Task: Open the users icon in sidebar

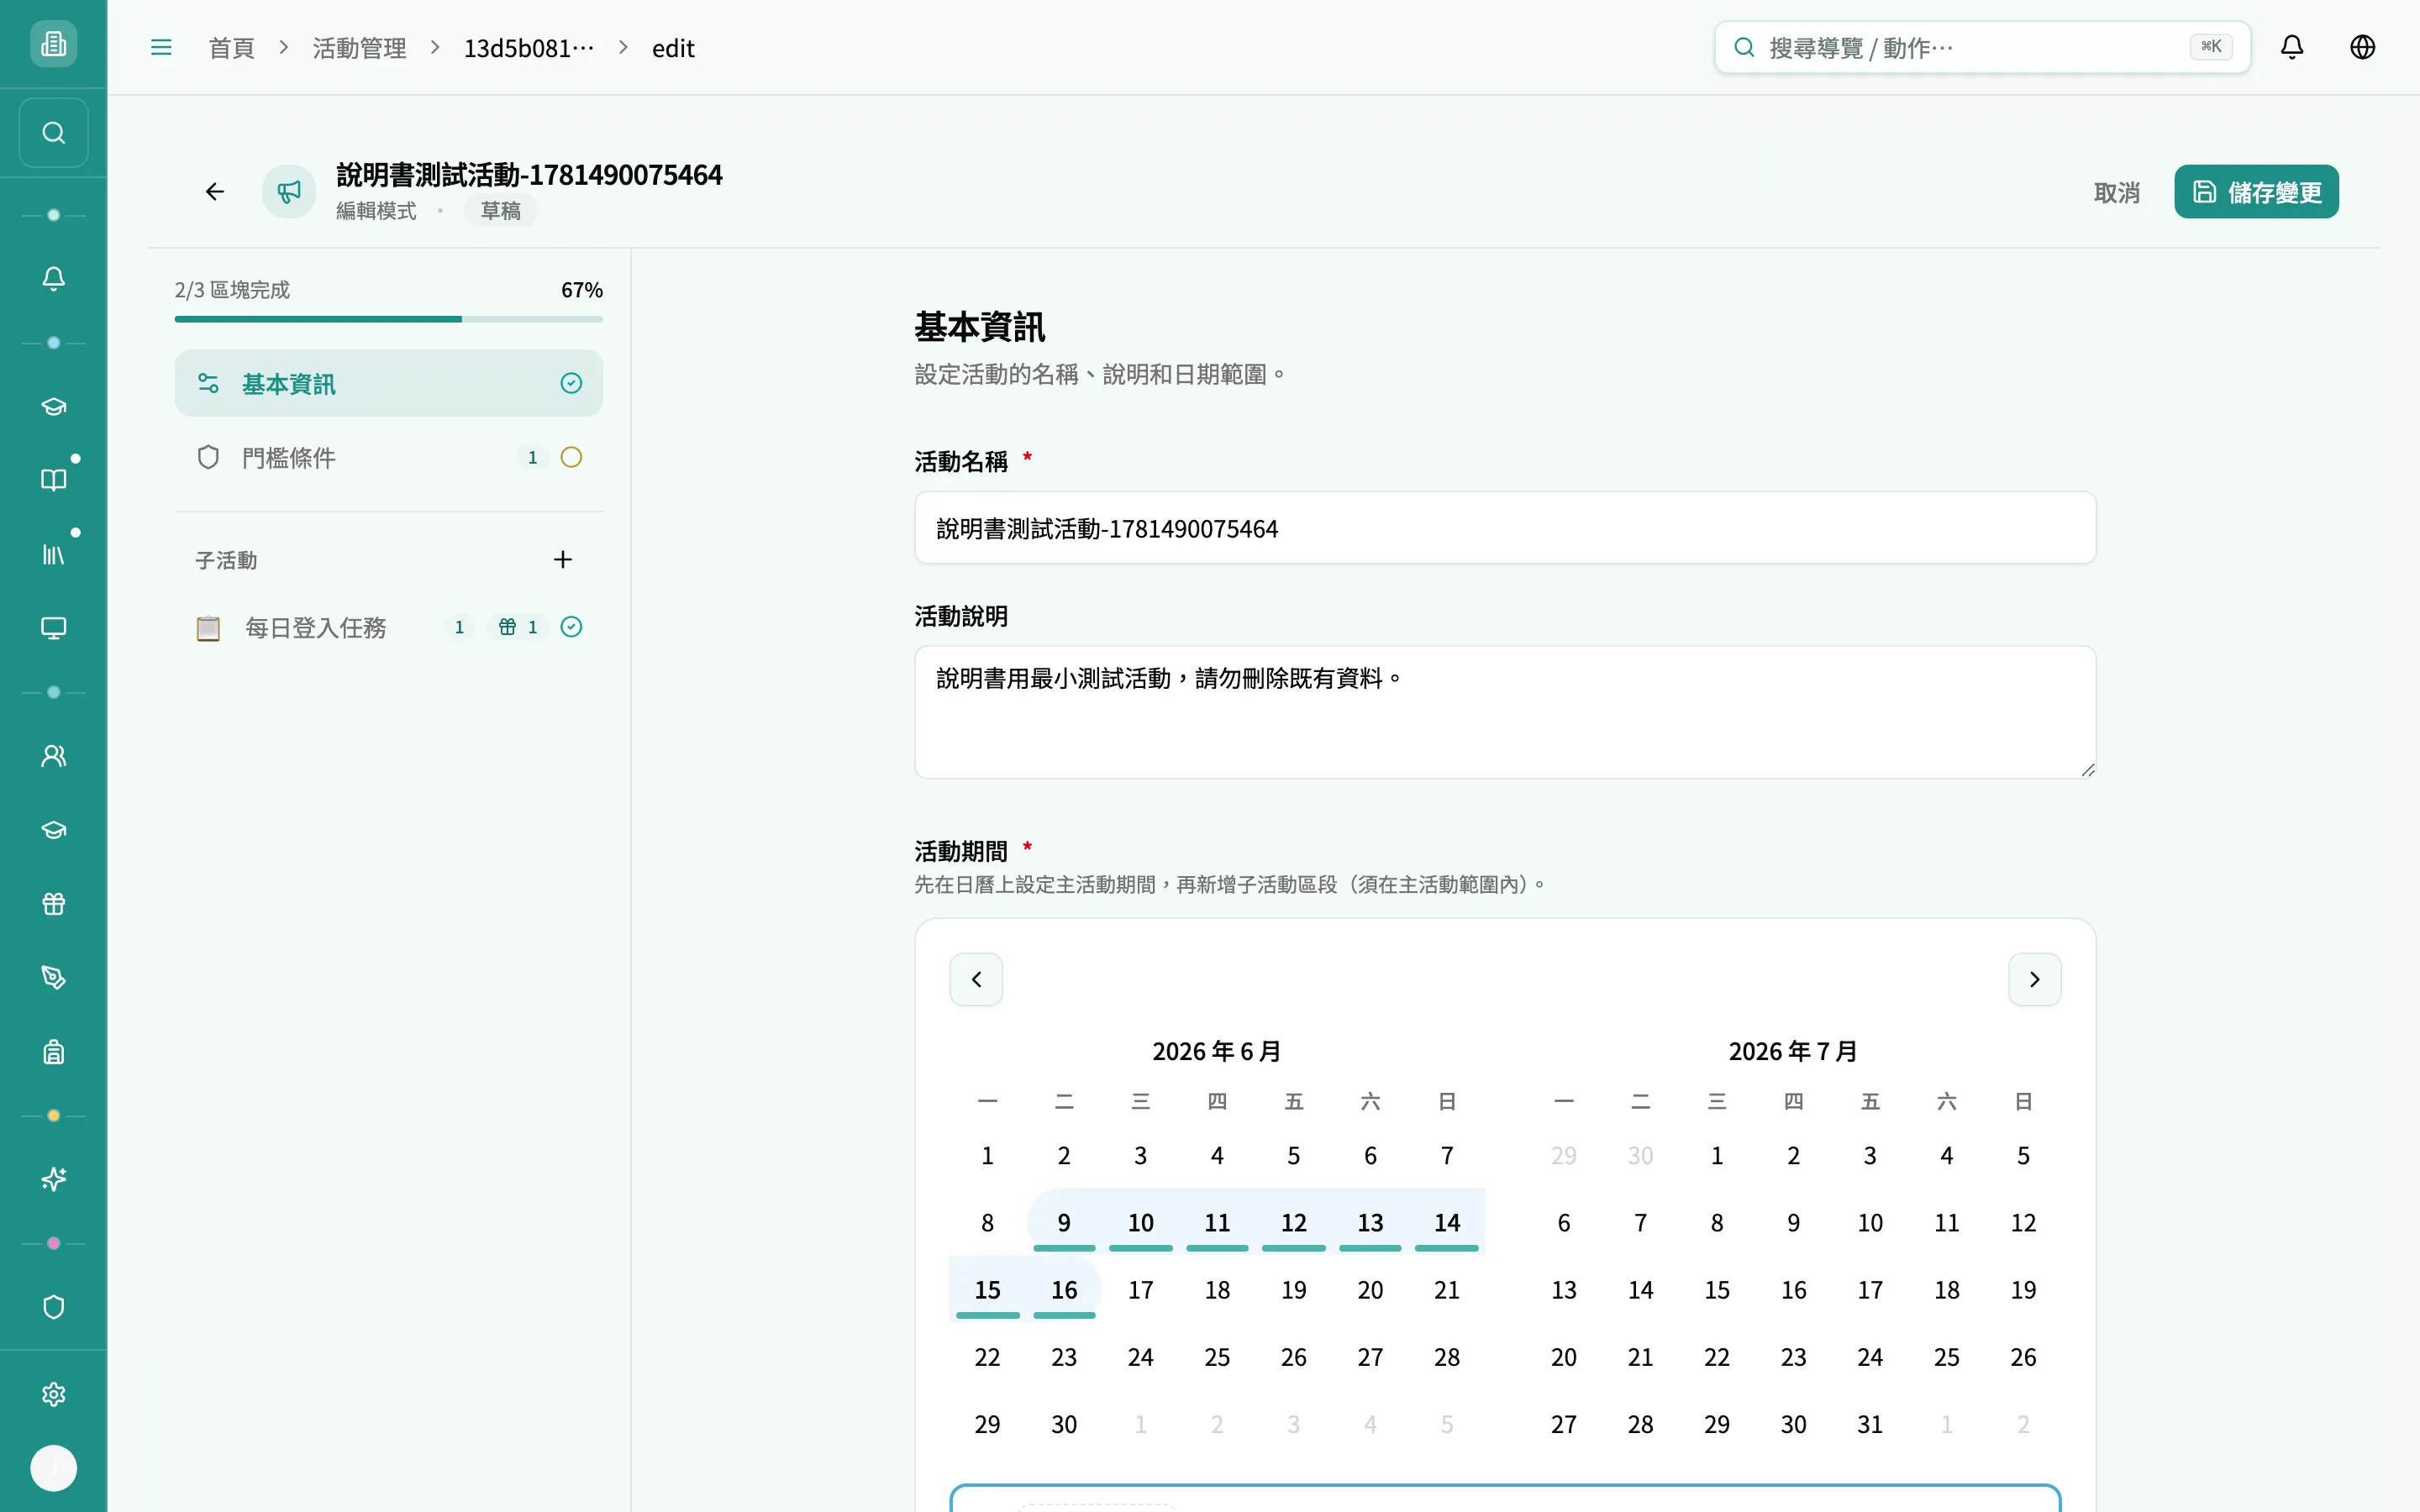Action: [x=54, y=756]
